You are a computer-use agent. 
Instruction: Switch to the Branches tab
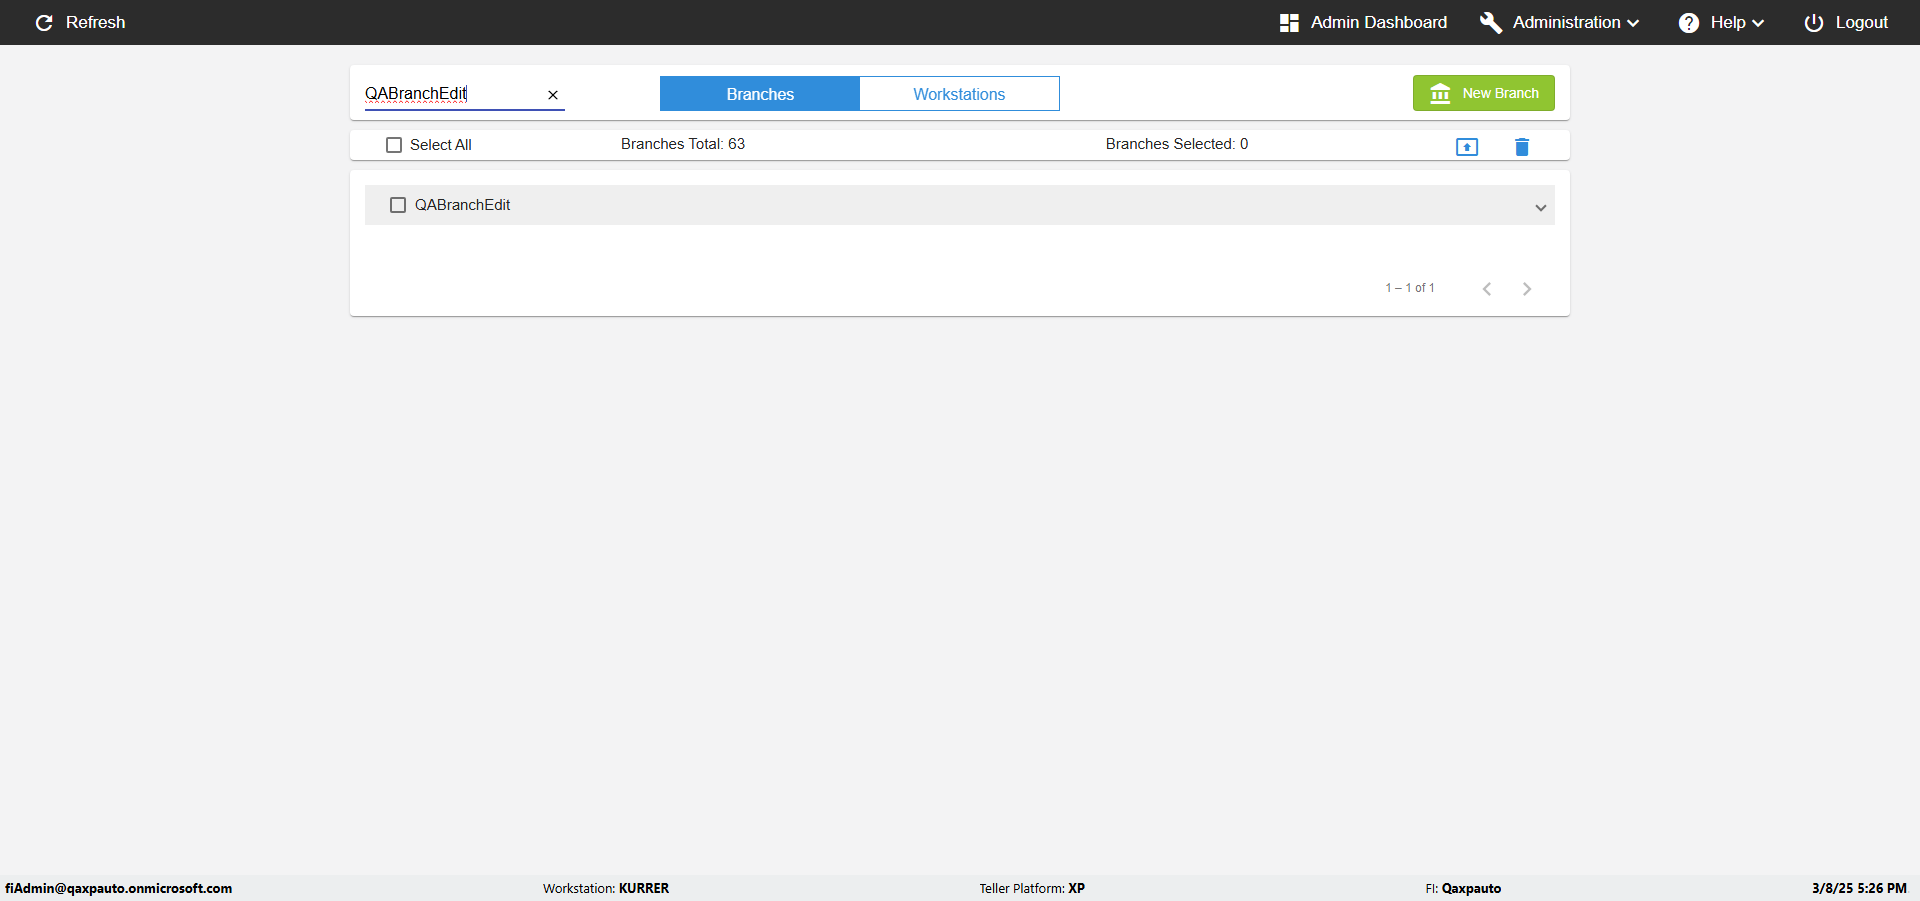[760, 94]
